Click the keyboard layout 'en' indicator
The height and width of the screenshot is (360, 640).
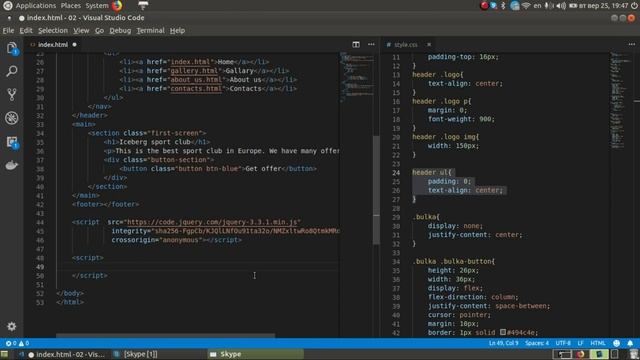coord(537,6)
